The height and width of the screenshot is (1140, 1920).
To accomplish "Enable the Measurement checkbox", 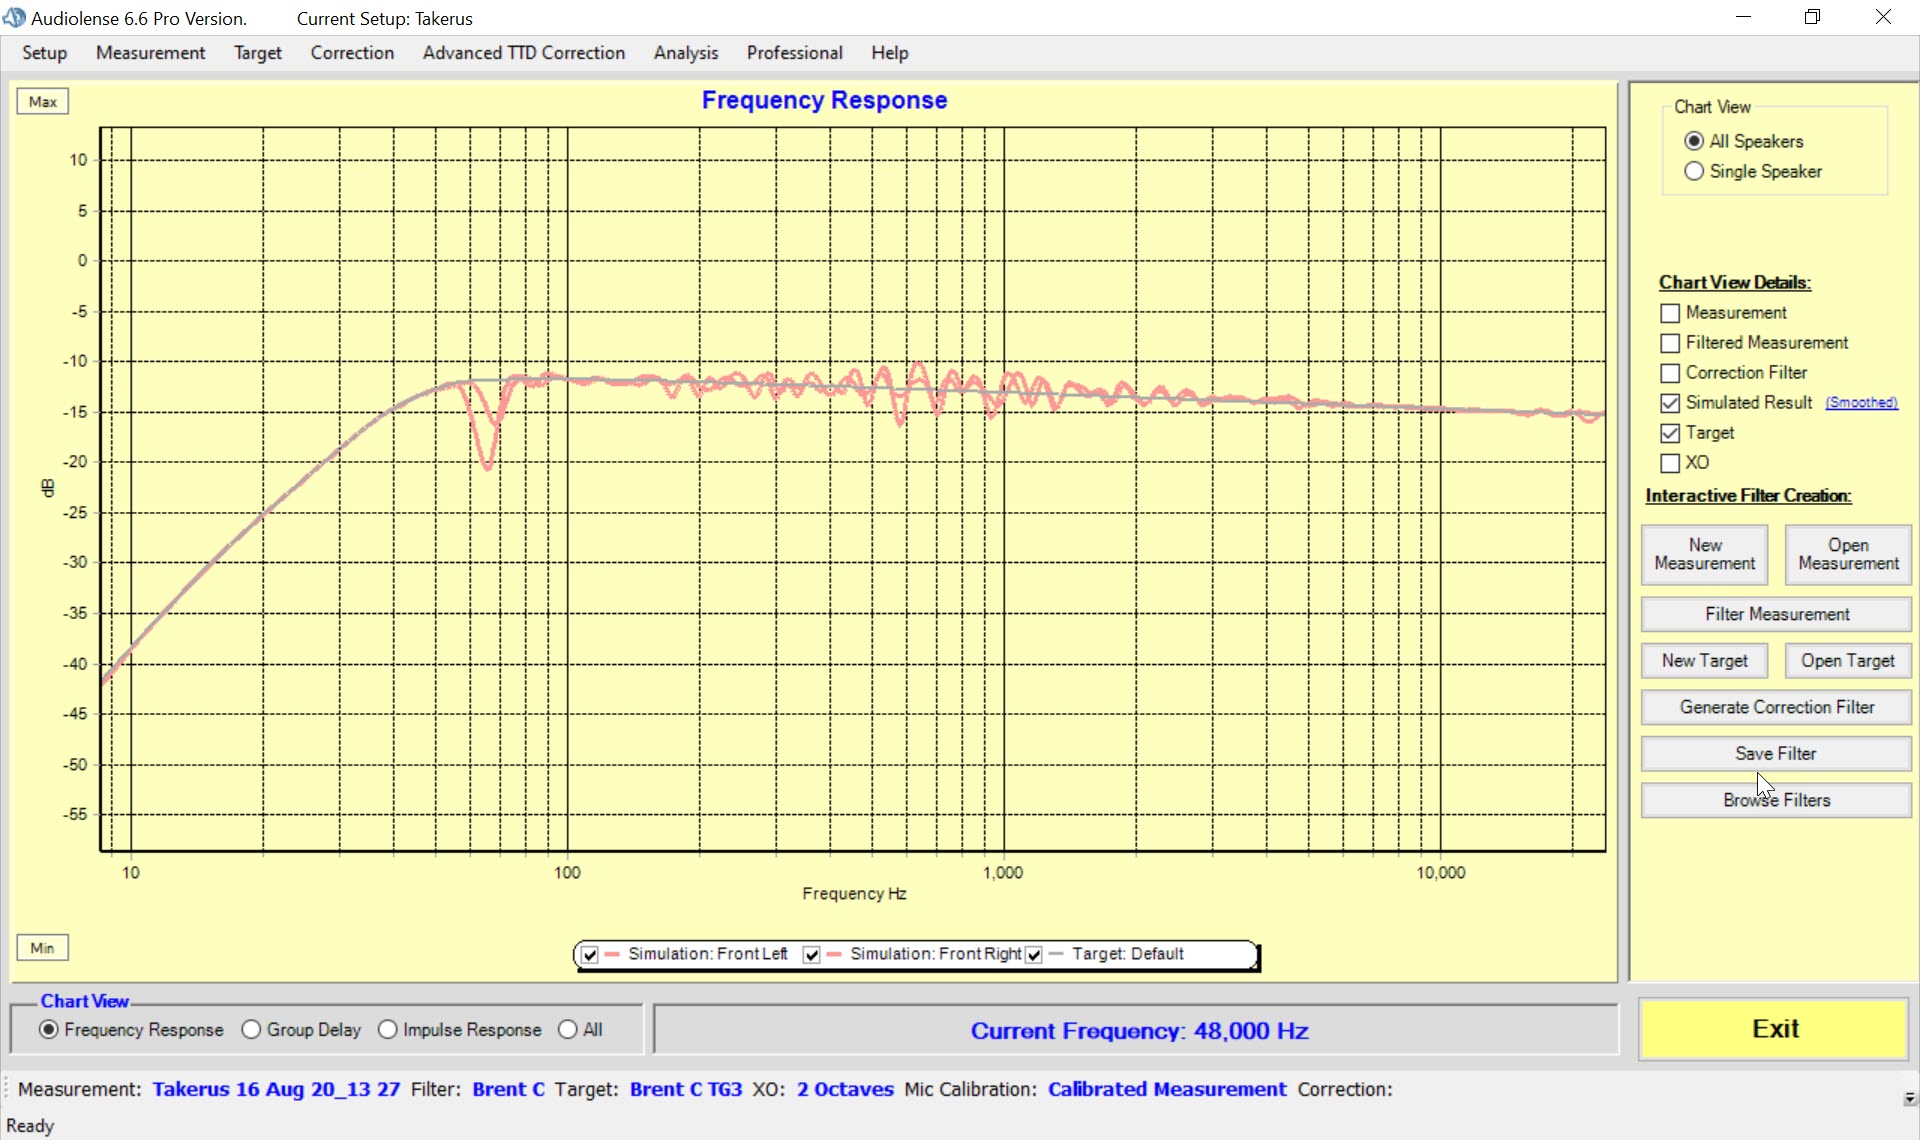I will (1670, 313).
